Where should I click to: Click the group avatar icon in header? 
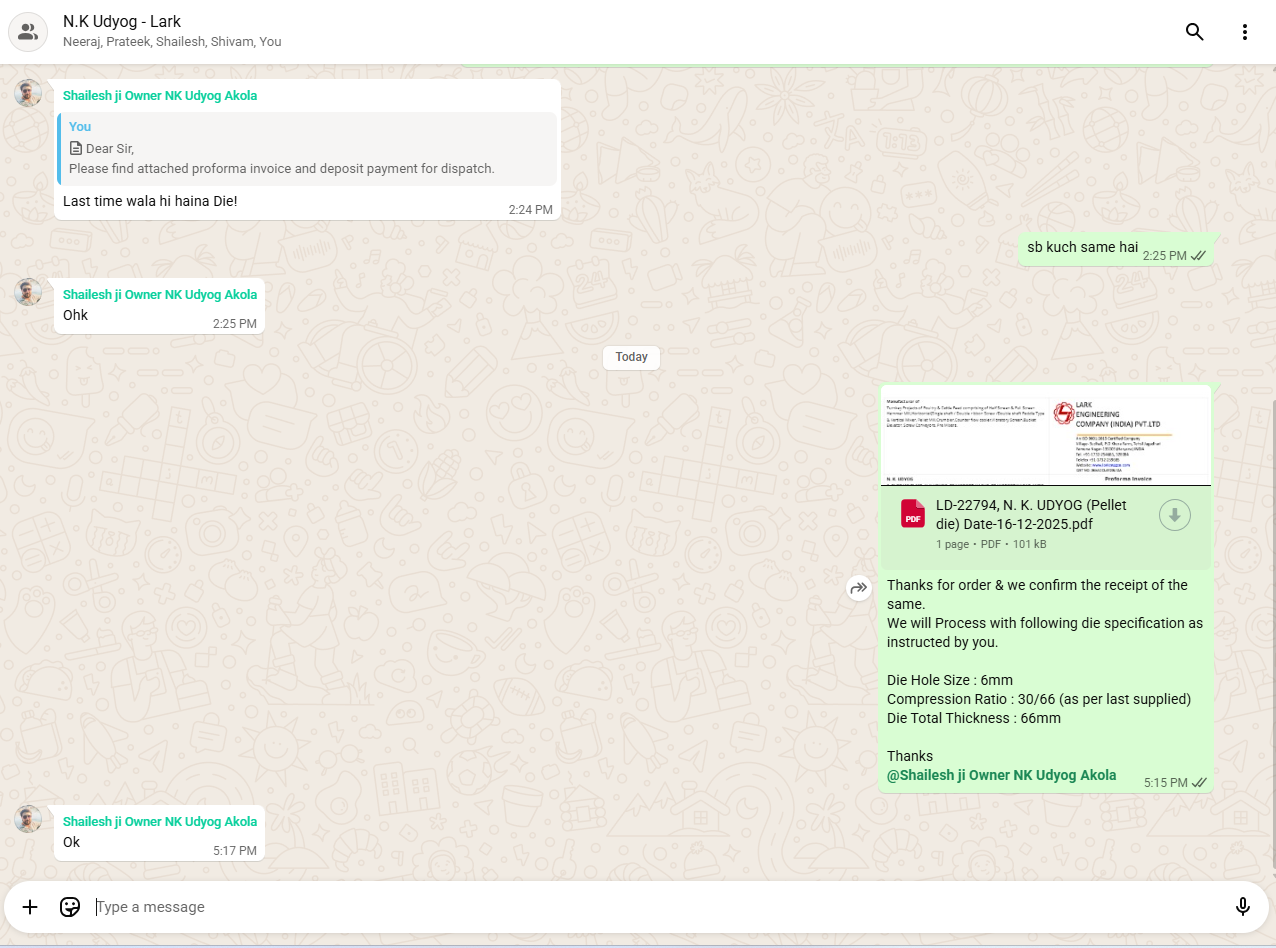click(28, 32)
